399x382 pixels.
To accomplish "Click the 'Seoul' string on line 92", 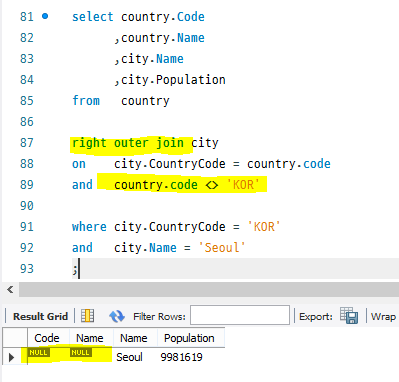I will (222, 248).
